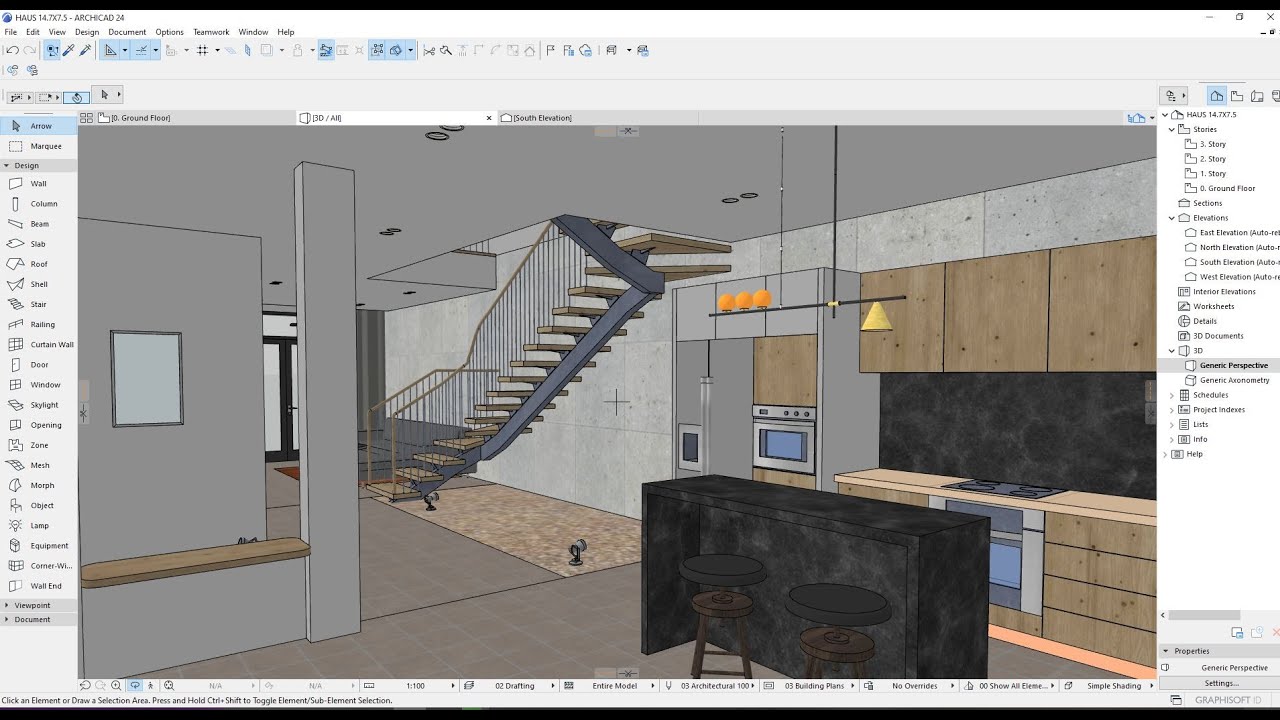Select the Opening tool
Image resolution: width=1280 pixels, height=720 pixels.
(39, 425)
